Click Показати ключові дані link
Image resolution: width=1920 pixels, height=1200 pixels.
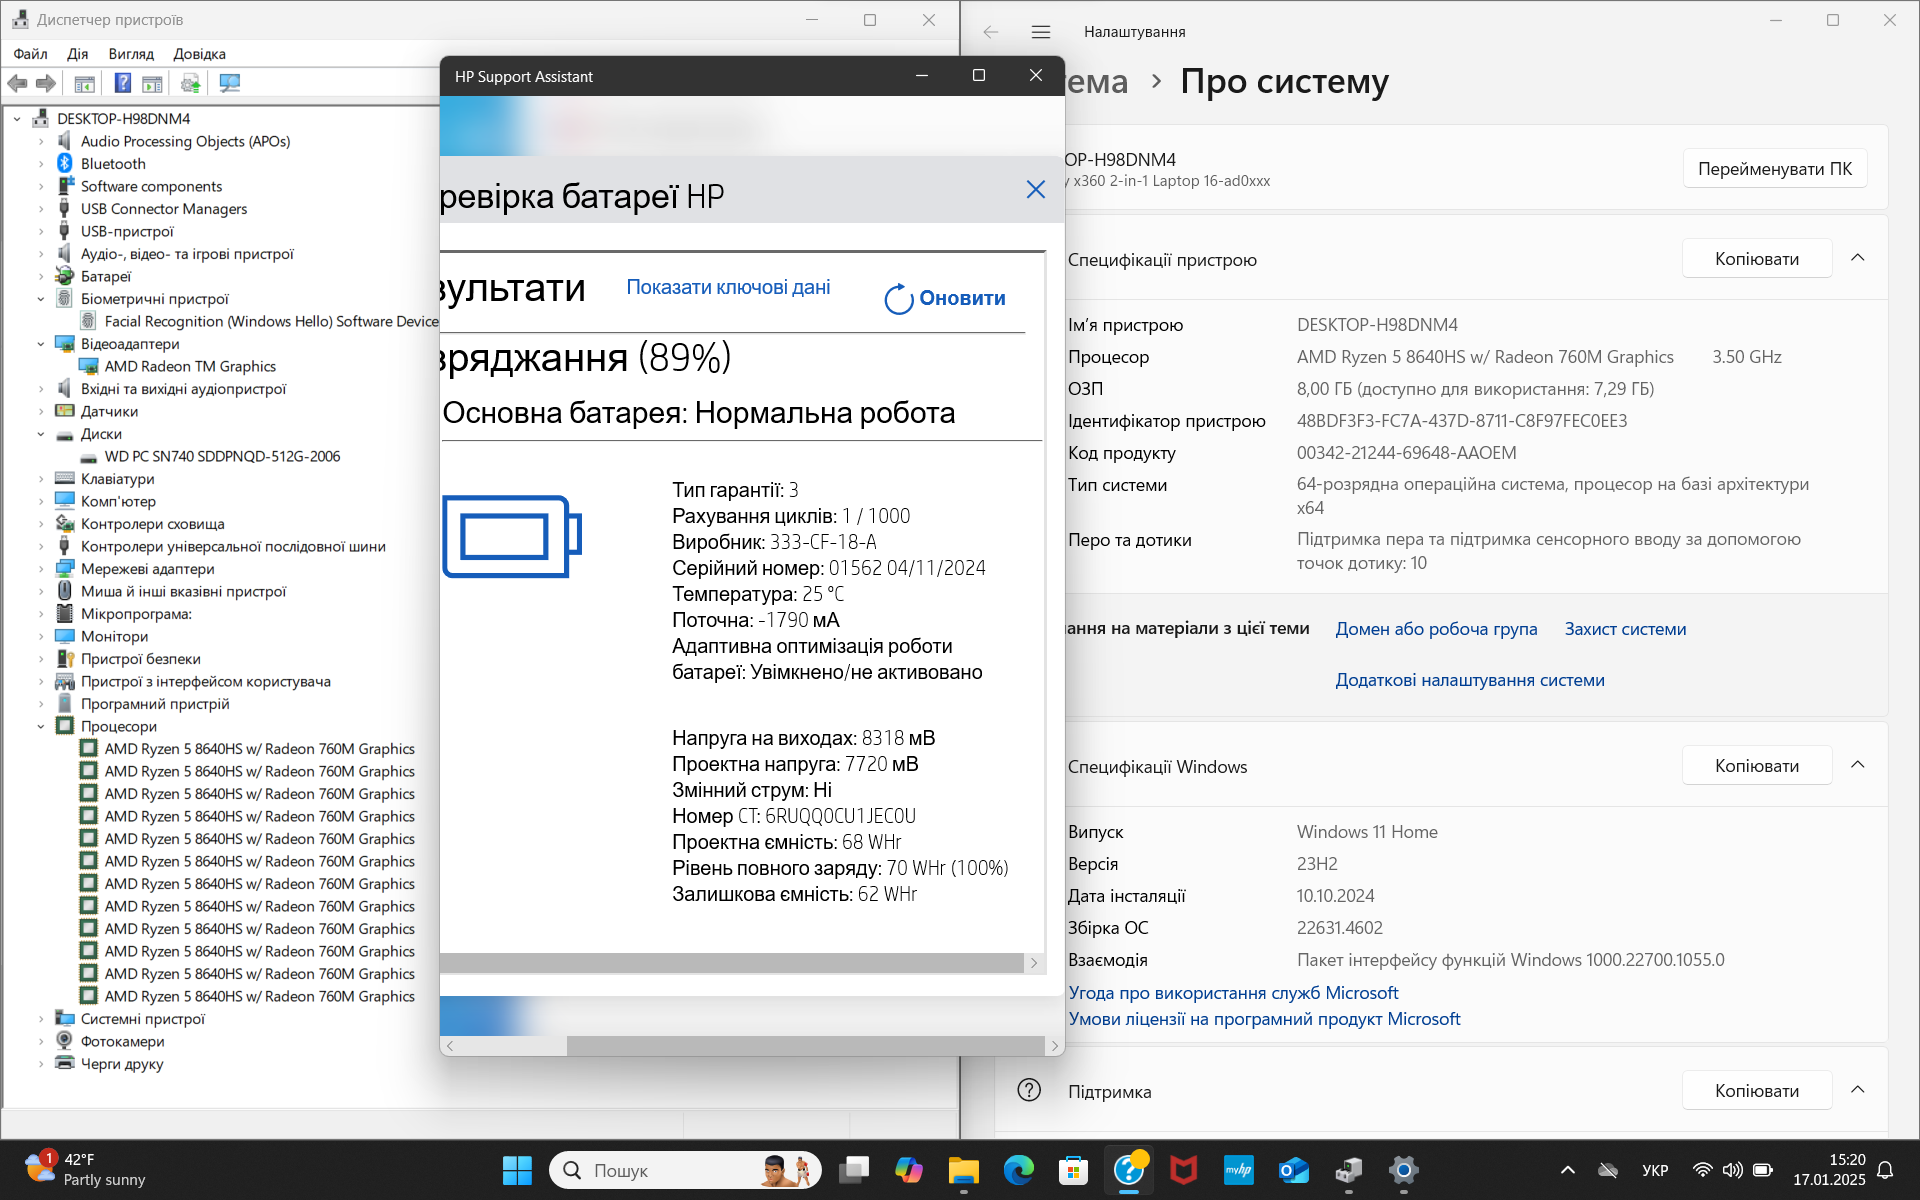(728, 287)
